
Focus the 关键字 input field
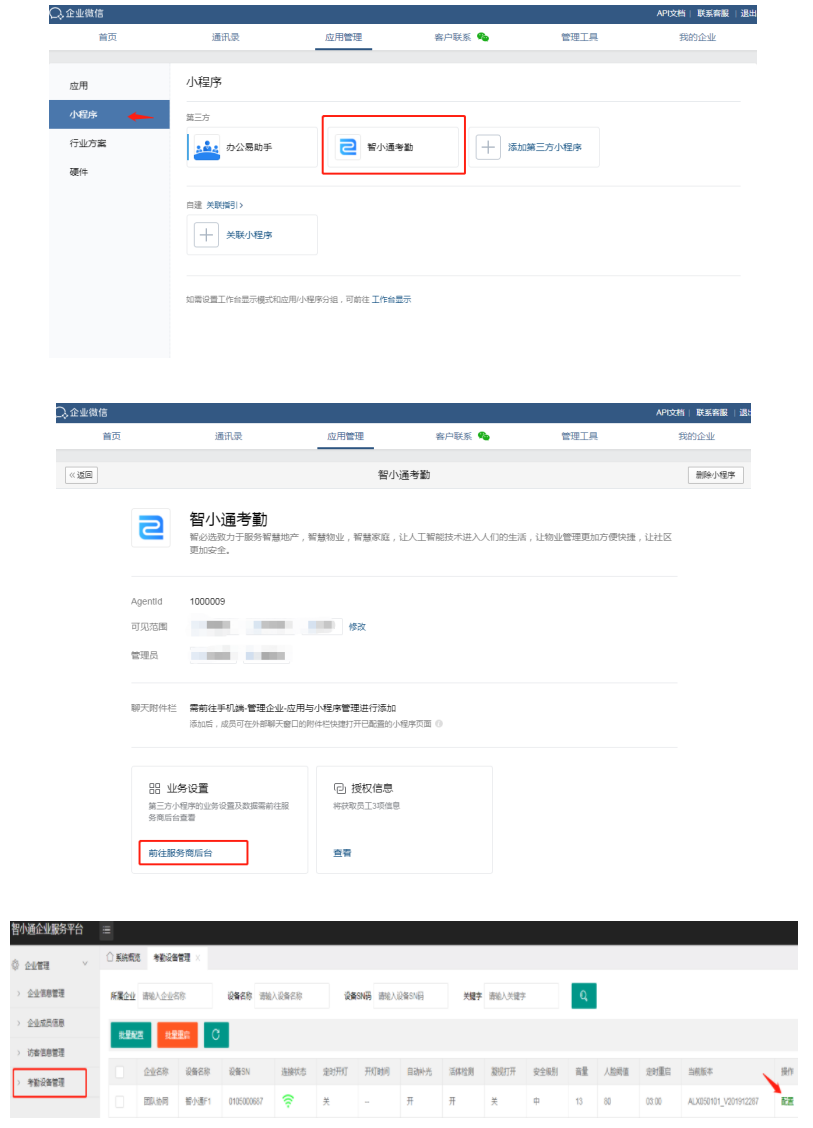coord(522,996)
